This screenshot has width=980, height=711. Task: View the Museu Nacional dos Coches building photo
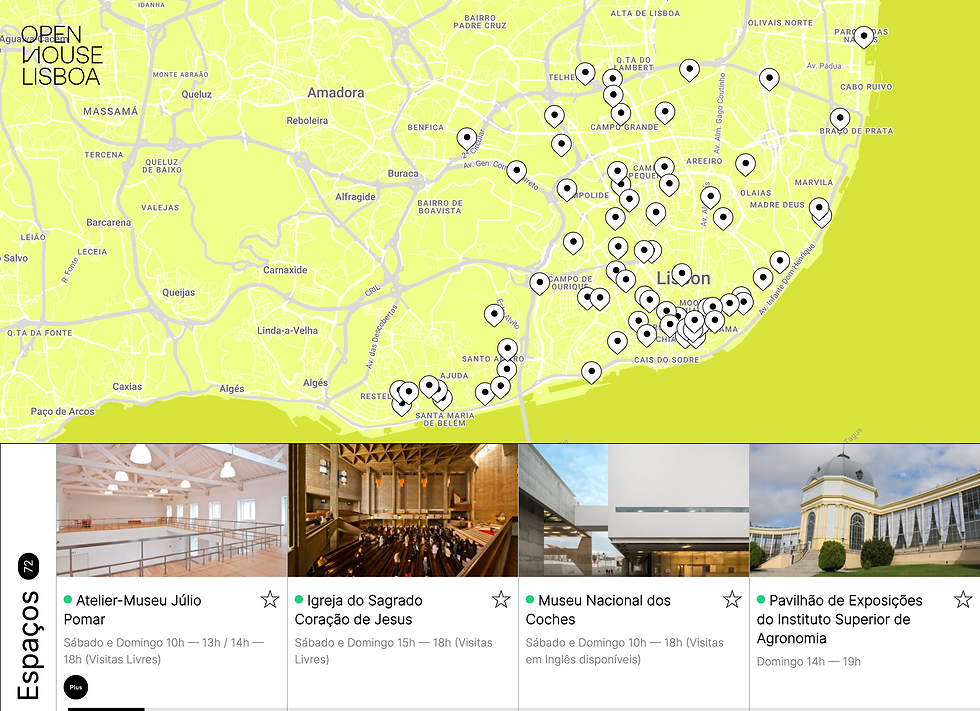coord(634,510)
